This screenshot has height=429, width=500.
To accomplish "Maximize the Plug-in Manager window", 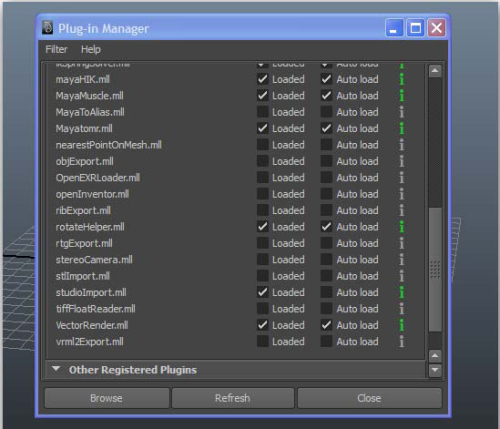I will click(x=415, y=28).
